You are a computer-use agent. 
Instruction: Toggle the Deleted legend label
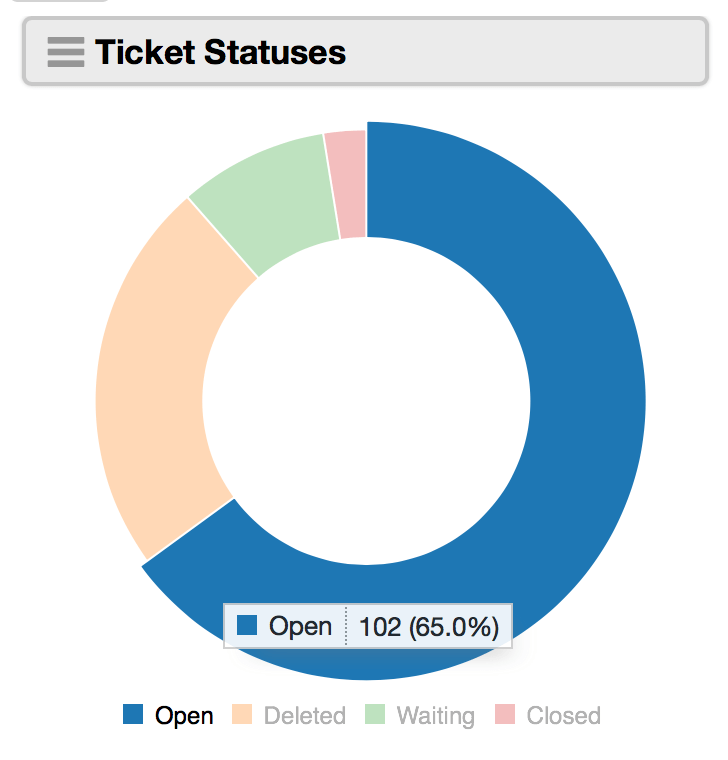pyautogui.click(x=304, y=715)
